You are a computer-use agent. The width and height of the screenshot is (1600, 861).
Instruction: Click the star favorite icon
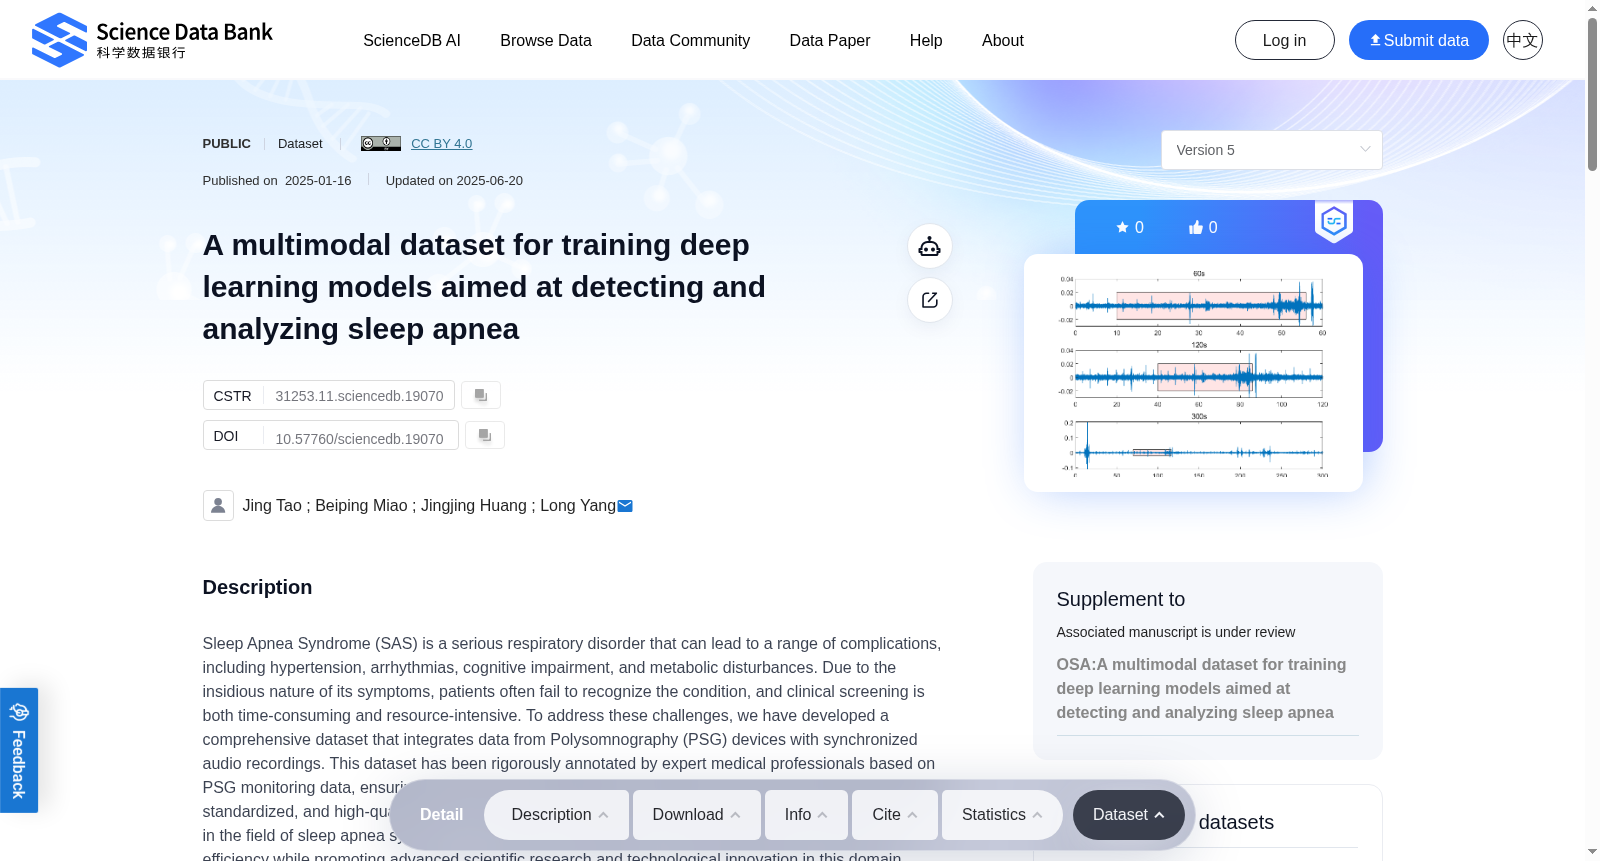[x=1122, y=228]
